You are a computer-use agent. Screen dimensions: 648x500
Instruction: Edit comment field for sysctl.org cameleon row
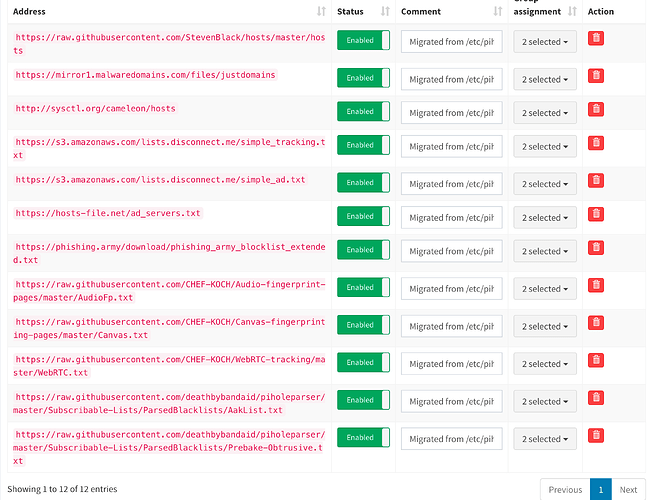point(451,113)
